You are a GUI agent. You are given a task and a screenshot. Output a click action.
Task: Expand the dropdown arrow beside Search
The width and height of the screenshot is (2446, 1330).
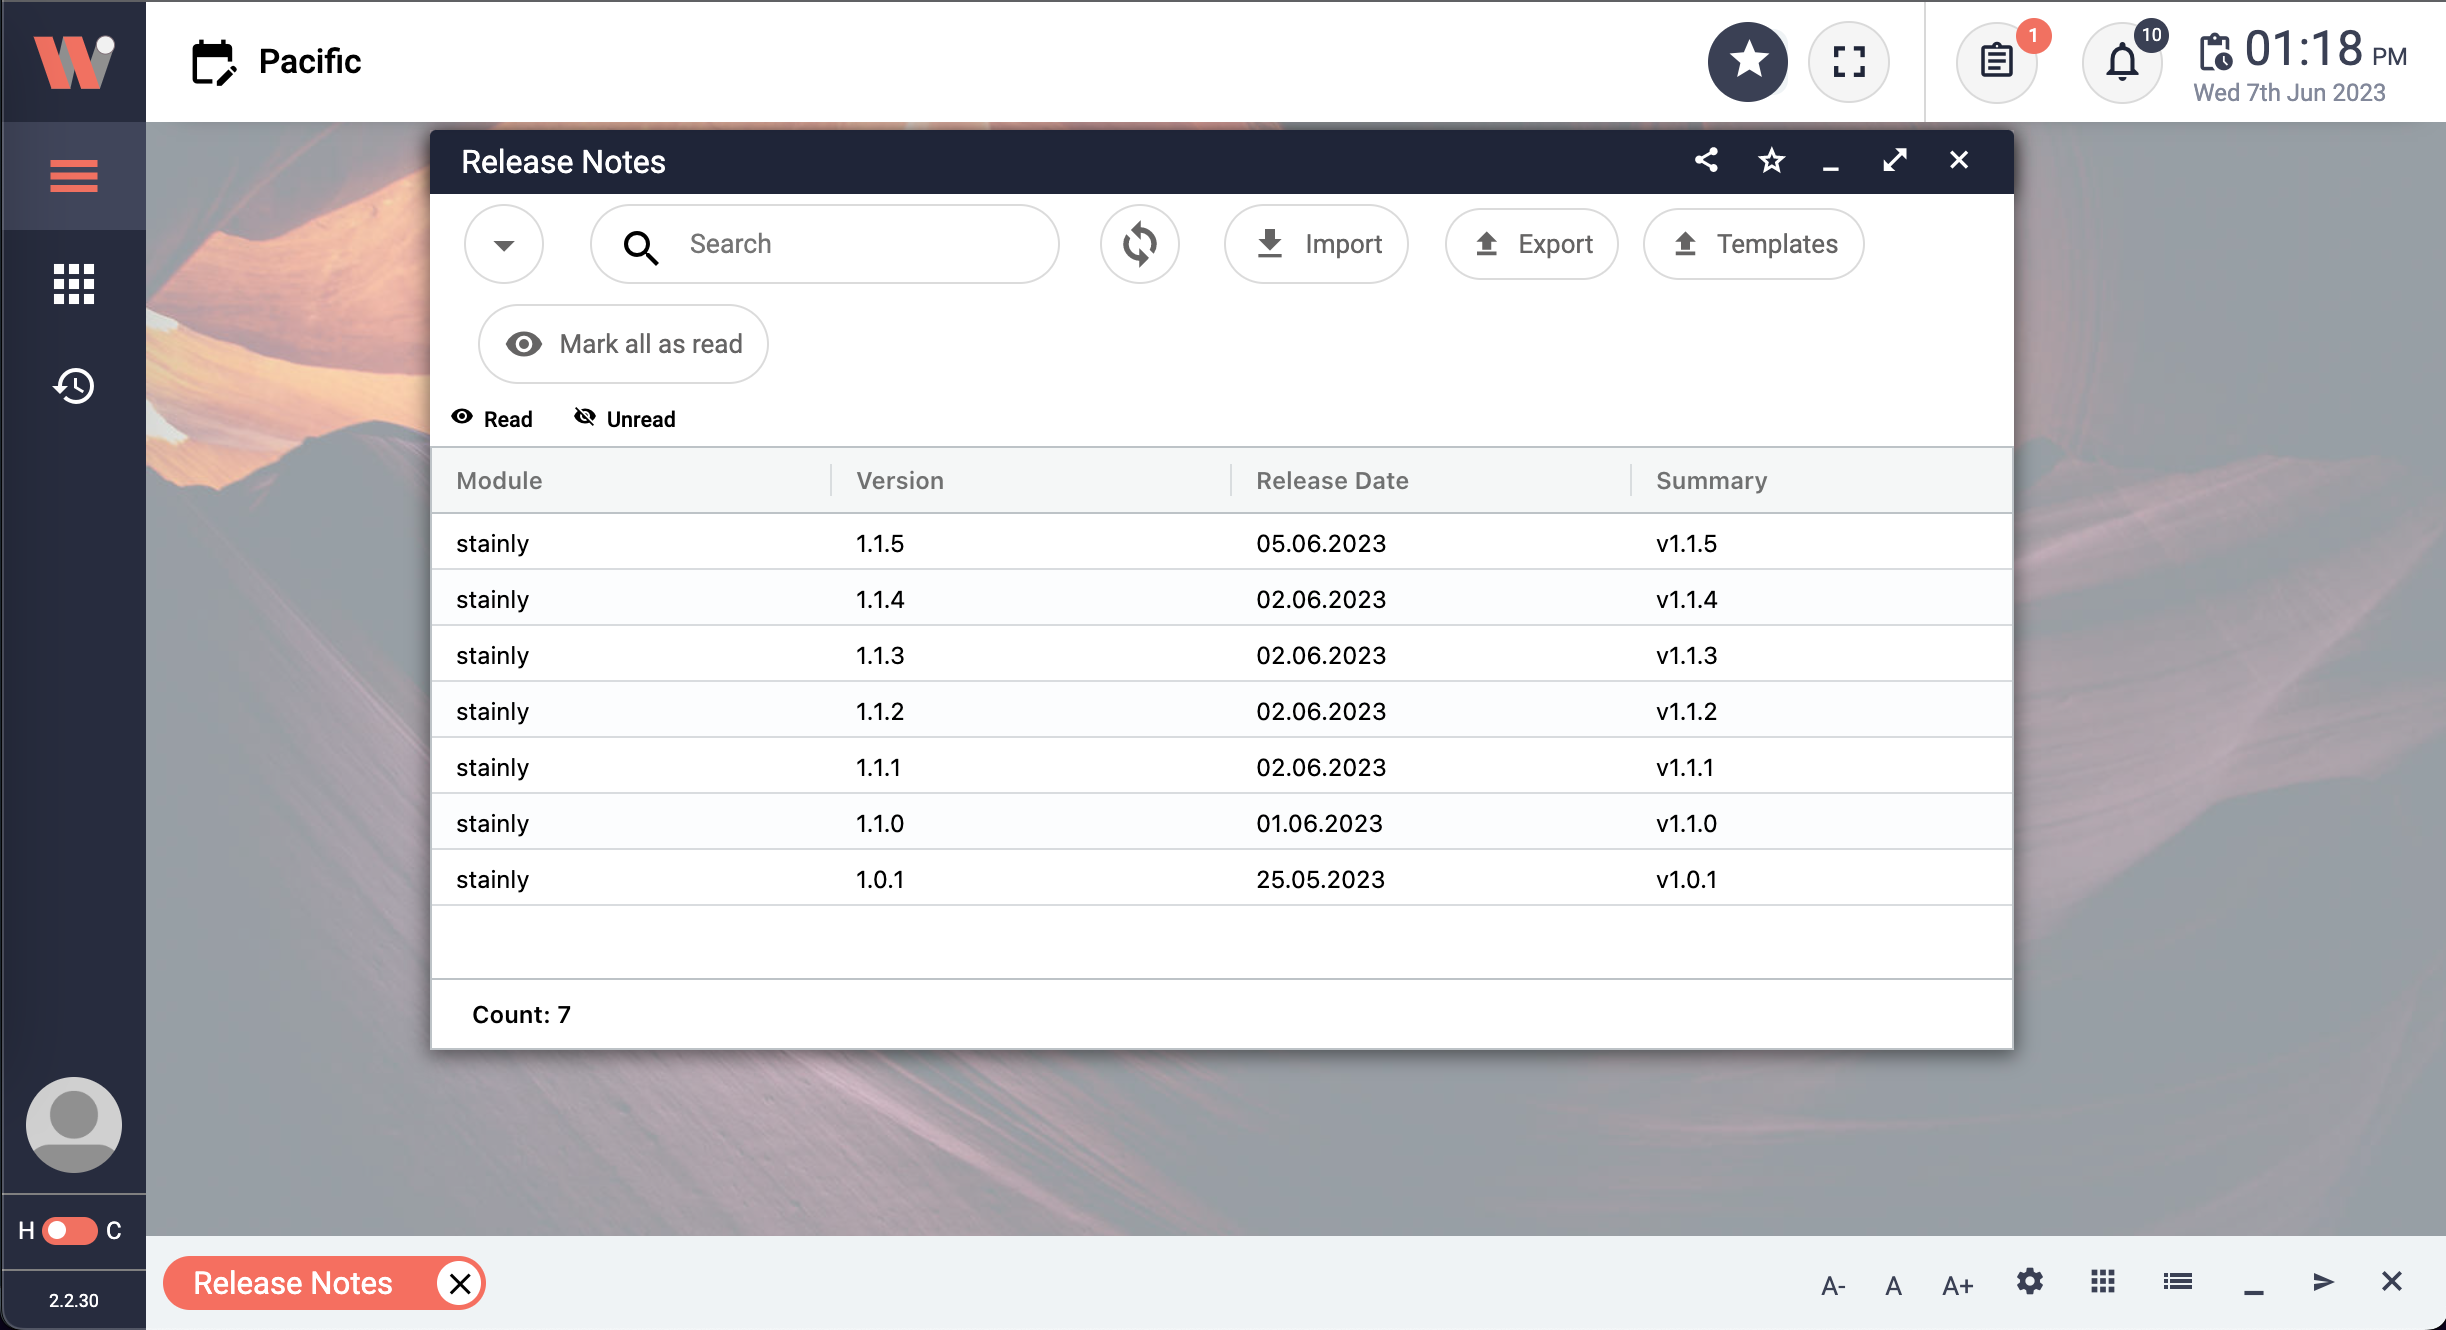click(504, 244)
